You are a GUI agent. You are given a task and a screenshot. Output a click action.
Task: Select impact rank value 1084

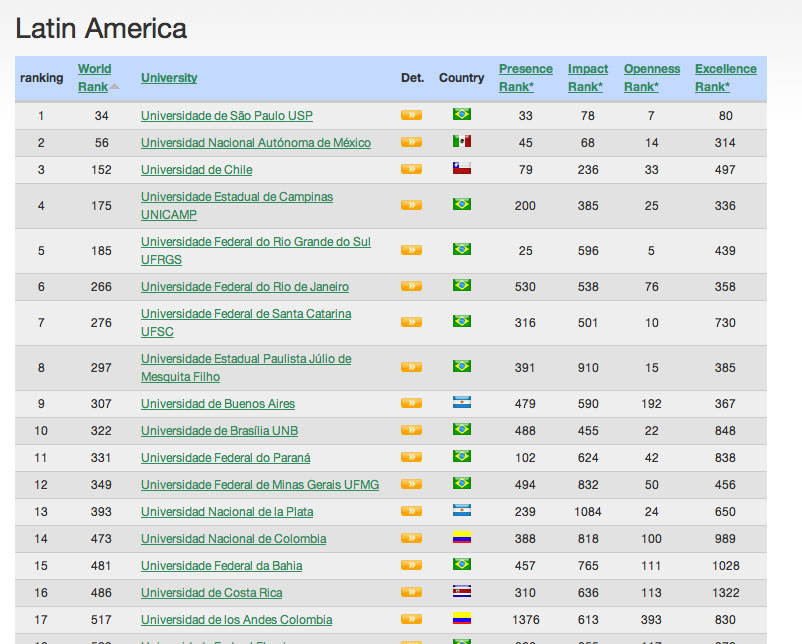588,512
